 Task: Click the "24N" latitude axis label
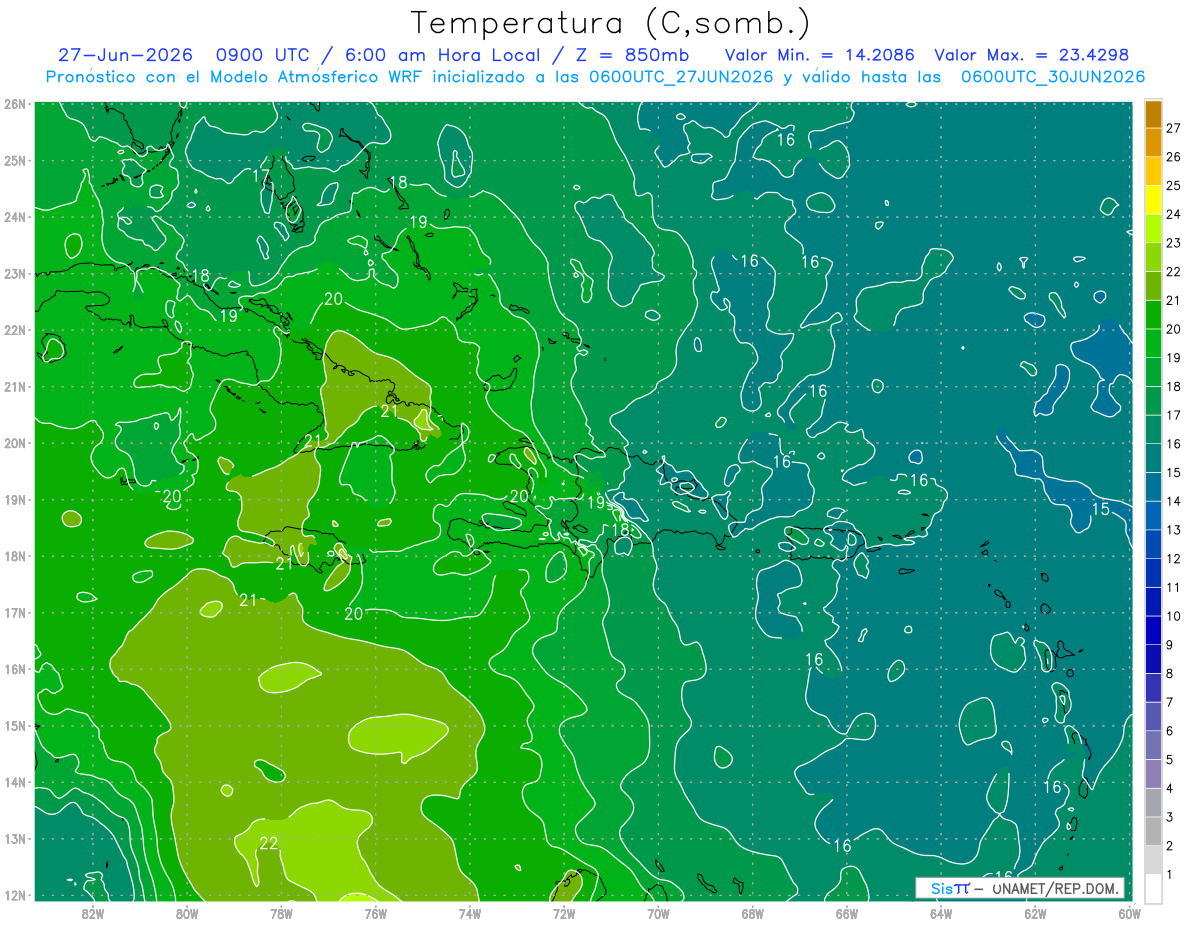15,217
